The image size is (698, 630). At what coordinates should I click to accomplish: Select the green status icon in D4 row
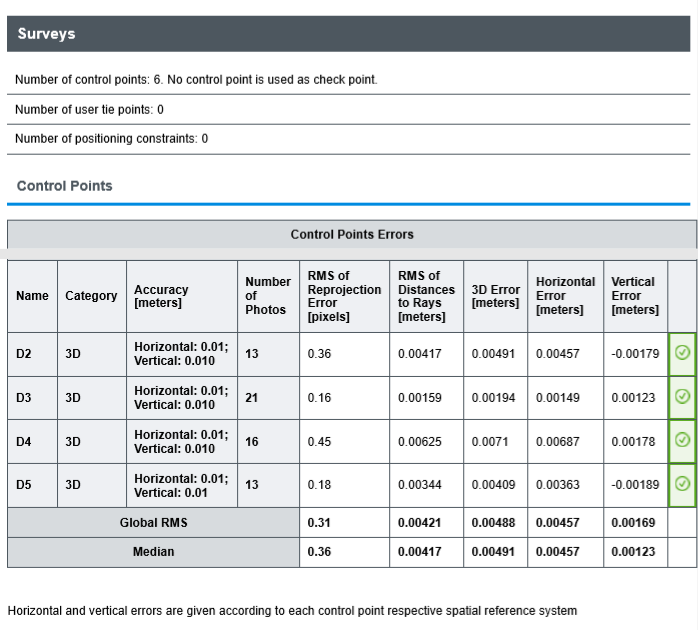pyautogui.click(x=682, y=441)
